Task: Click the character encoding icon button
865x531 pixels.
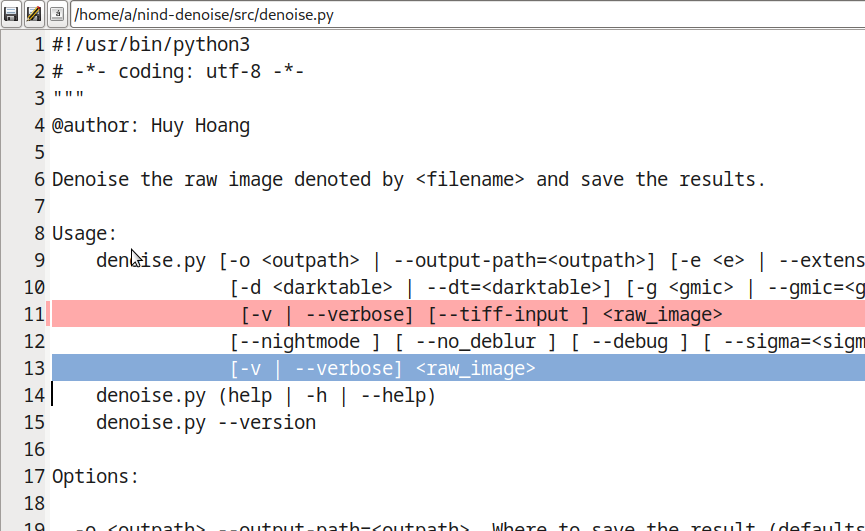Action: click(57, 14)
